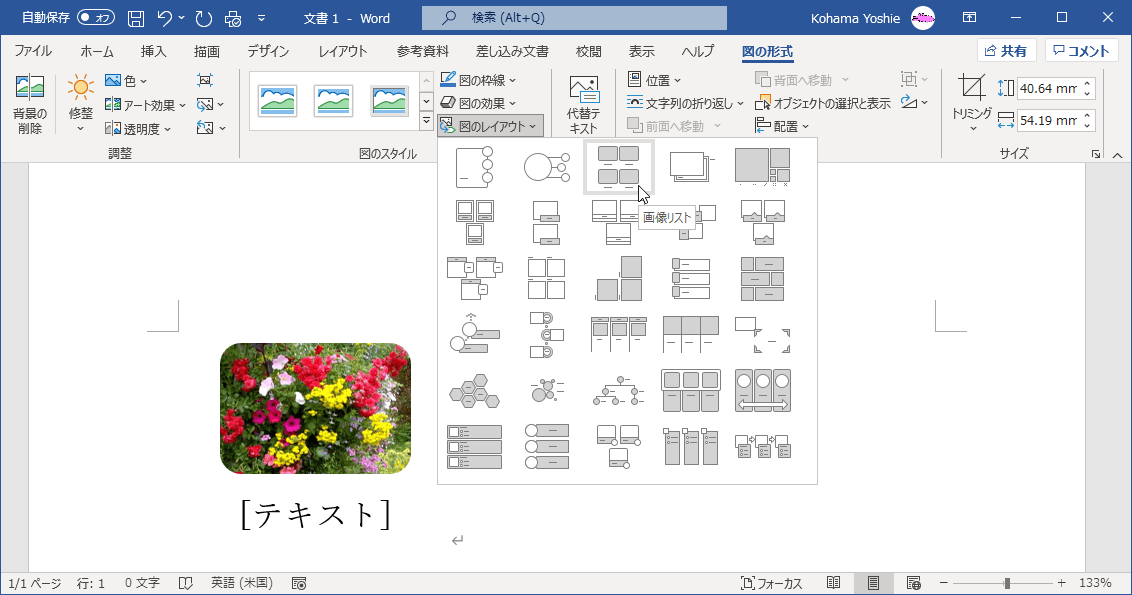Screen dimensions: 1132x595
Task: Select the hexagon cluster picture layout
Action: [474, 391]
